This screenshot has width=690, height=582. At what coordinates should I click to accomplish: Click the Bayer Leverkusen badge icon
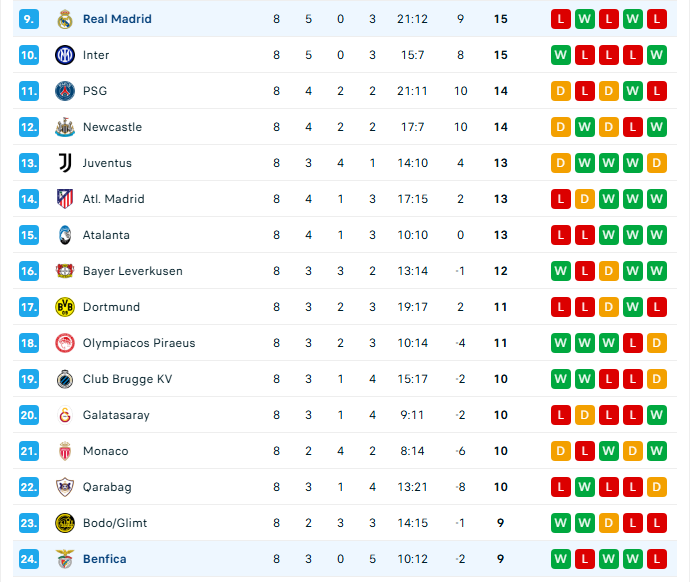(x=65, y=271)
